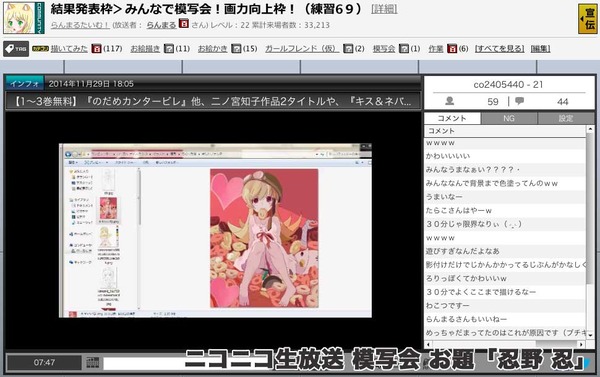Select the comment たらこさんはやーw
The width and height of the screenshot is (600, 377).
(505, 210)
